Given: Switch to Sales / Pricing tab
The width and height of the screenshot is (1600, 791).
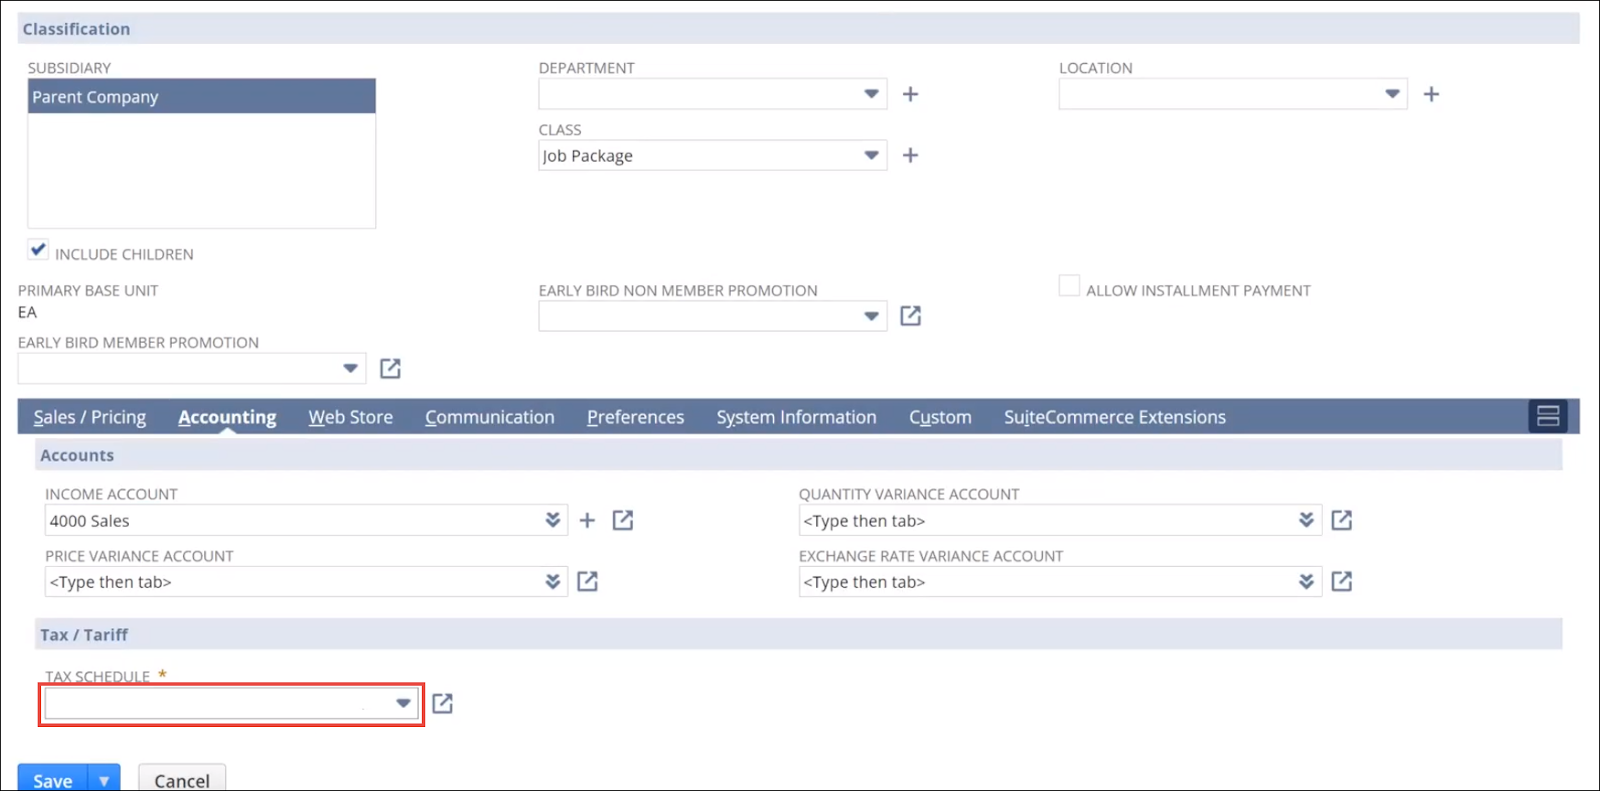Looking at the screenshot, I should (90, 417).
